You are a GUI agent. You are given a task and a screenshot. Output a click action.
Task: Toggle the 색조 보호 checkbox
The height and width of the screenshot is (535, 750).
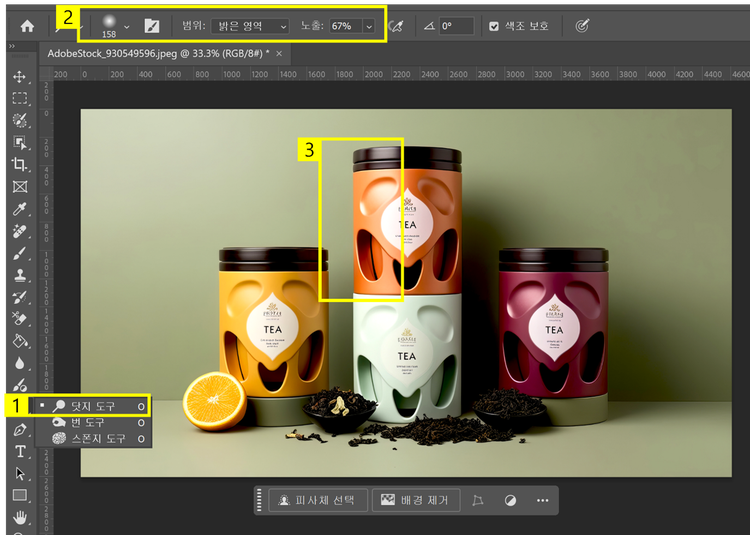pyautogui.click(x=494, y=26)
